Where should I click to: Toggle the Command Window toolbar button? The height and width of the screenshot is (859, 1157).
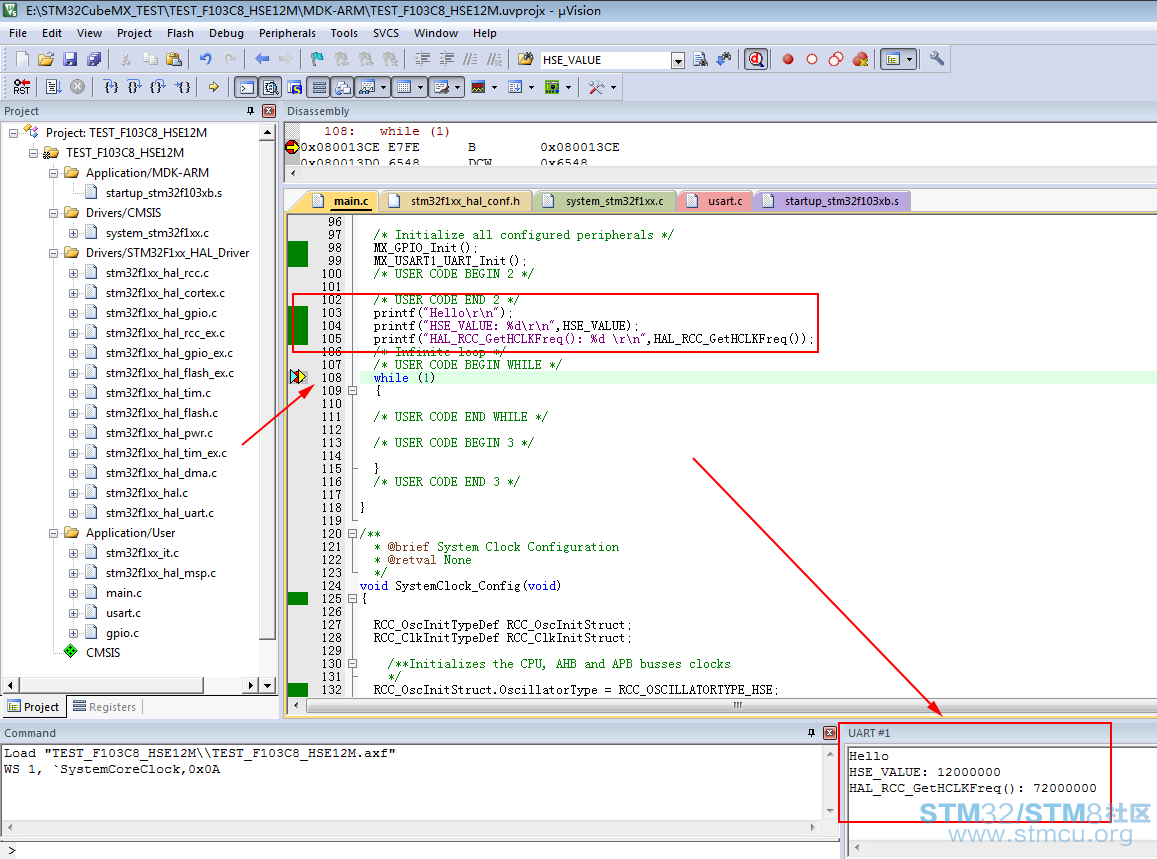(247, 87)
